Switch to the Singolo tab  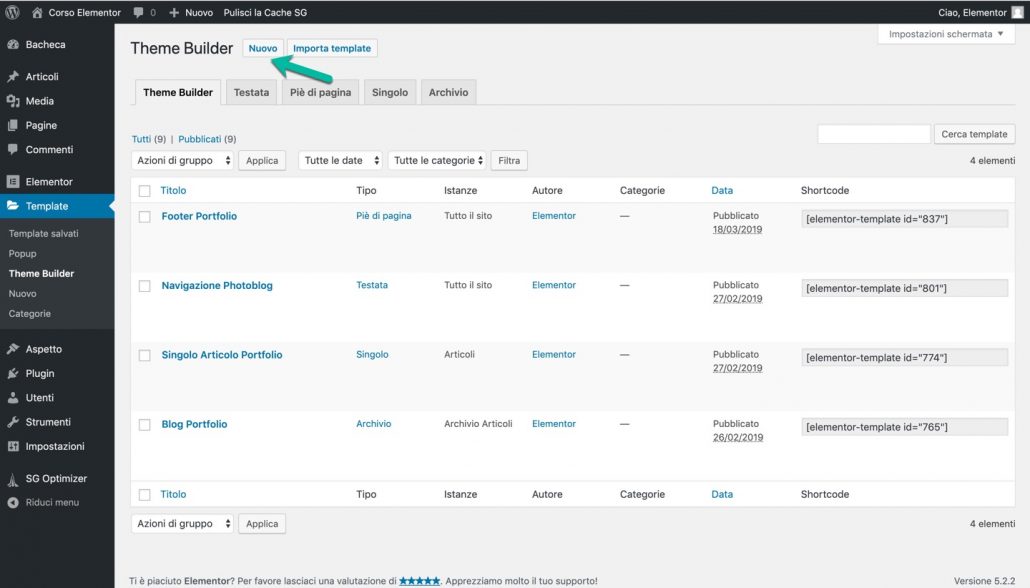point(390,93)
